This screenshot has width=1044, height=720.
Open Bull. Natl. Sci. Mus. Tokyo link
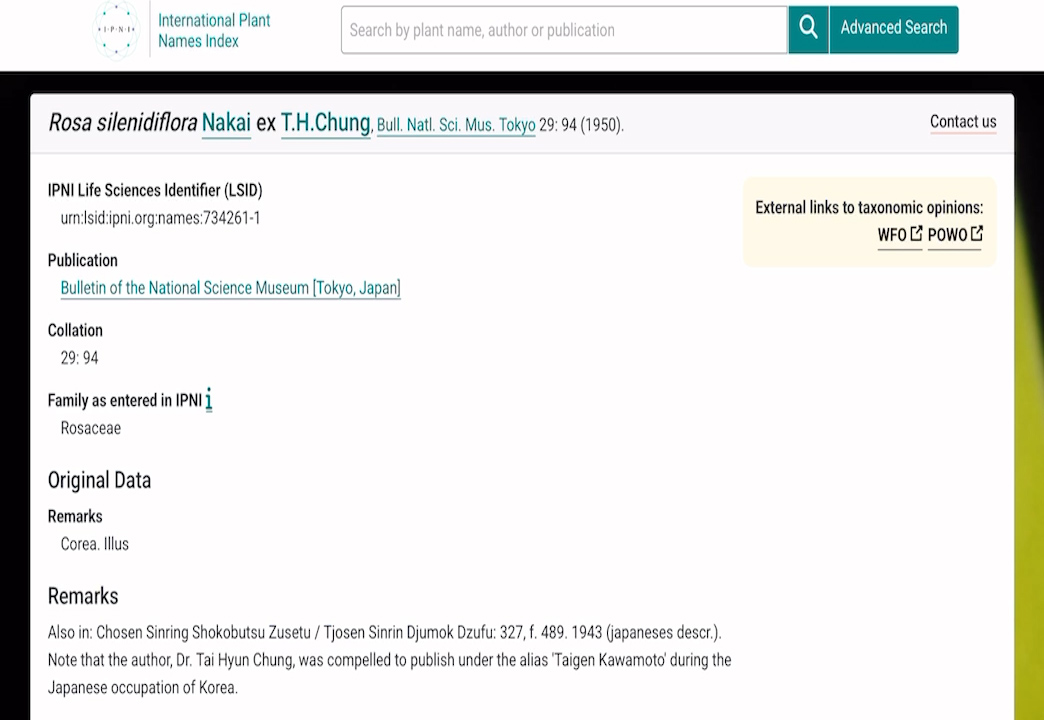pos(456,125)
